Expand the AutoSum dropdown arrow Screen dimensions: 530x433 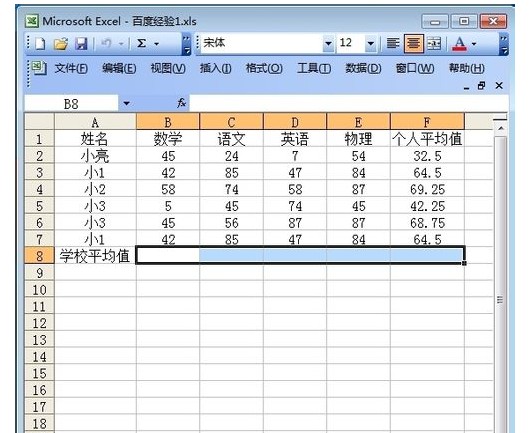[156, 44]
